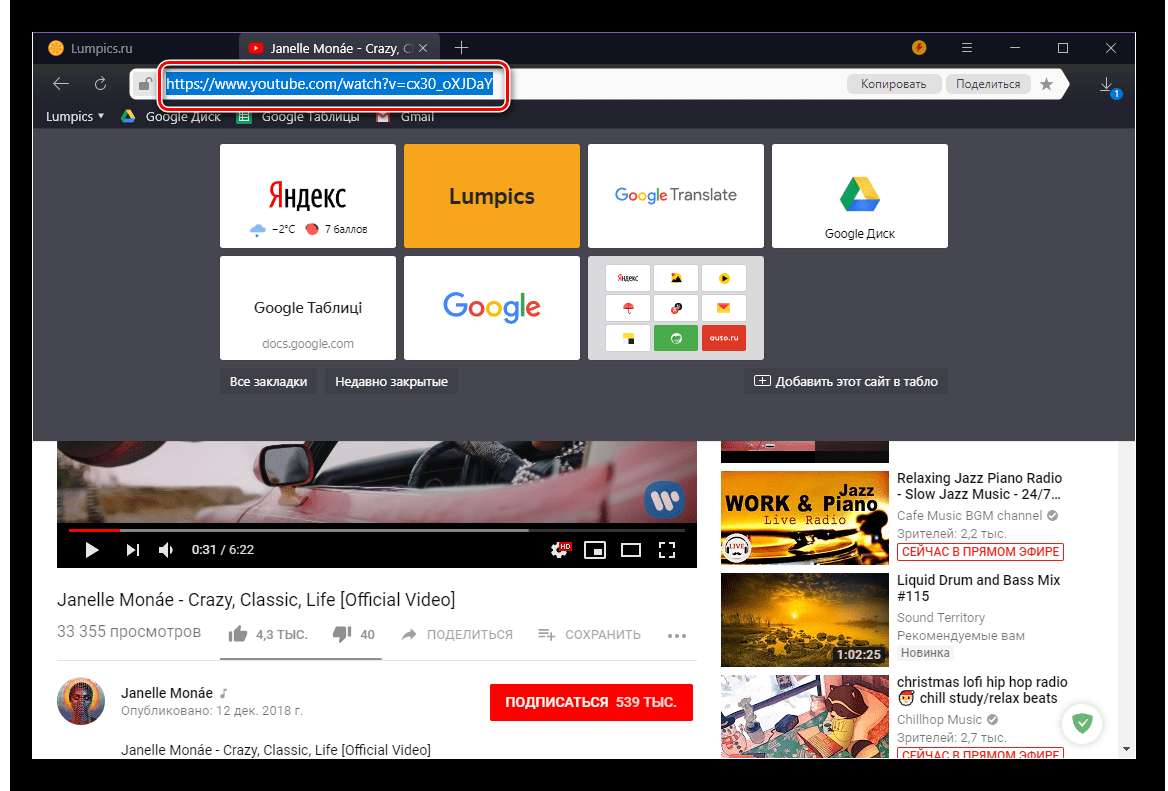Click the 33 355 просмотров view count

129,632
